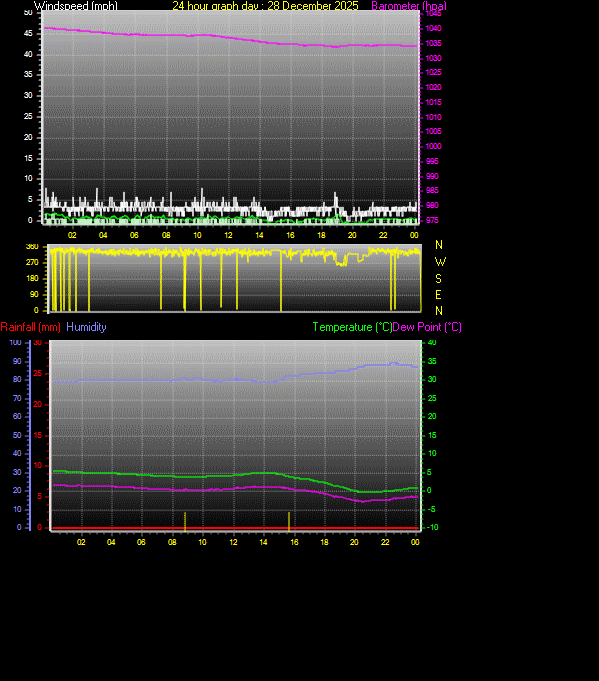Click the "1015" barometer axis value
599x681 pixels.
click(x=433, y=102)
